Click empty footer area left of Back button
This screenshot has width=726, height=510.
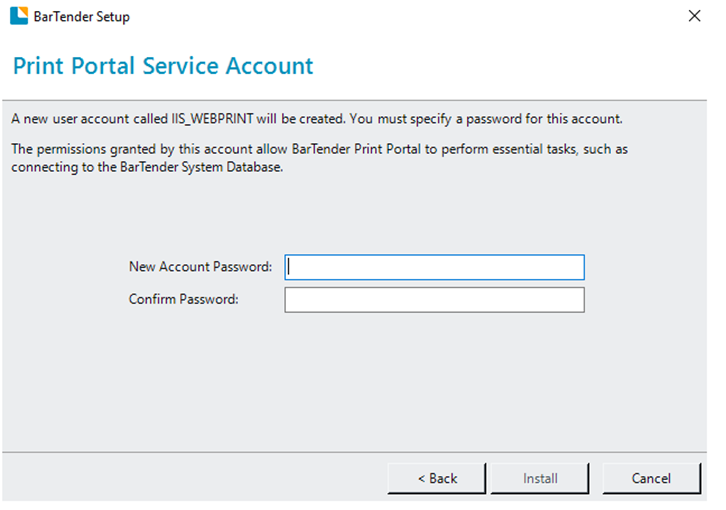click(190, 479)
